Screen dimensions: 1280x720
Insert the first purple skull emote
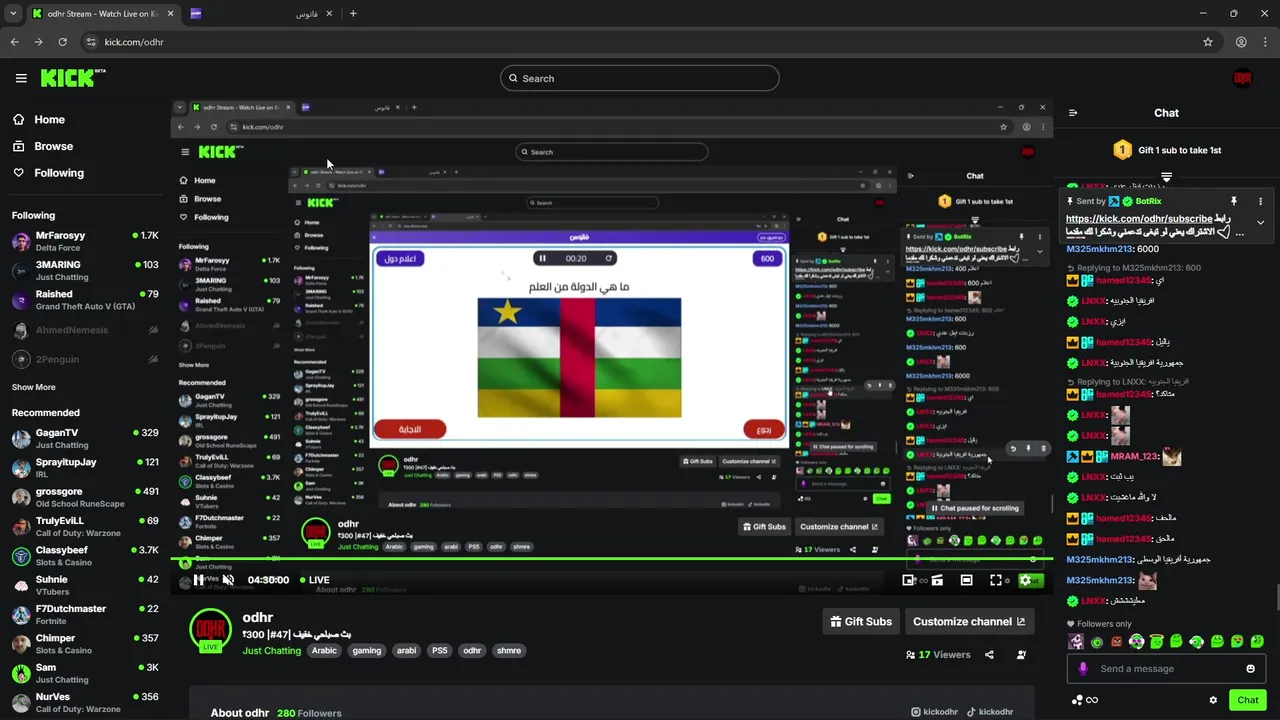click(1076, 642)
